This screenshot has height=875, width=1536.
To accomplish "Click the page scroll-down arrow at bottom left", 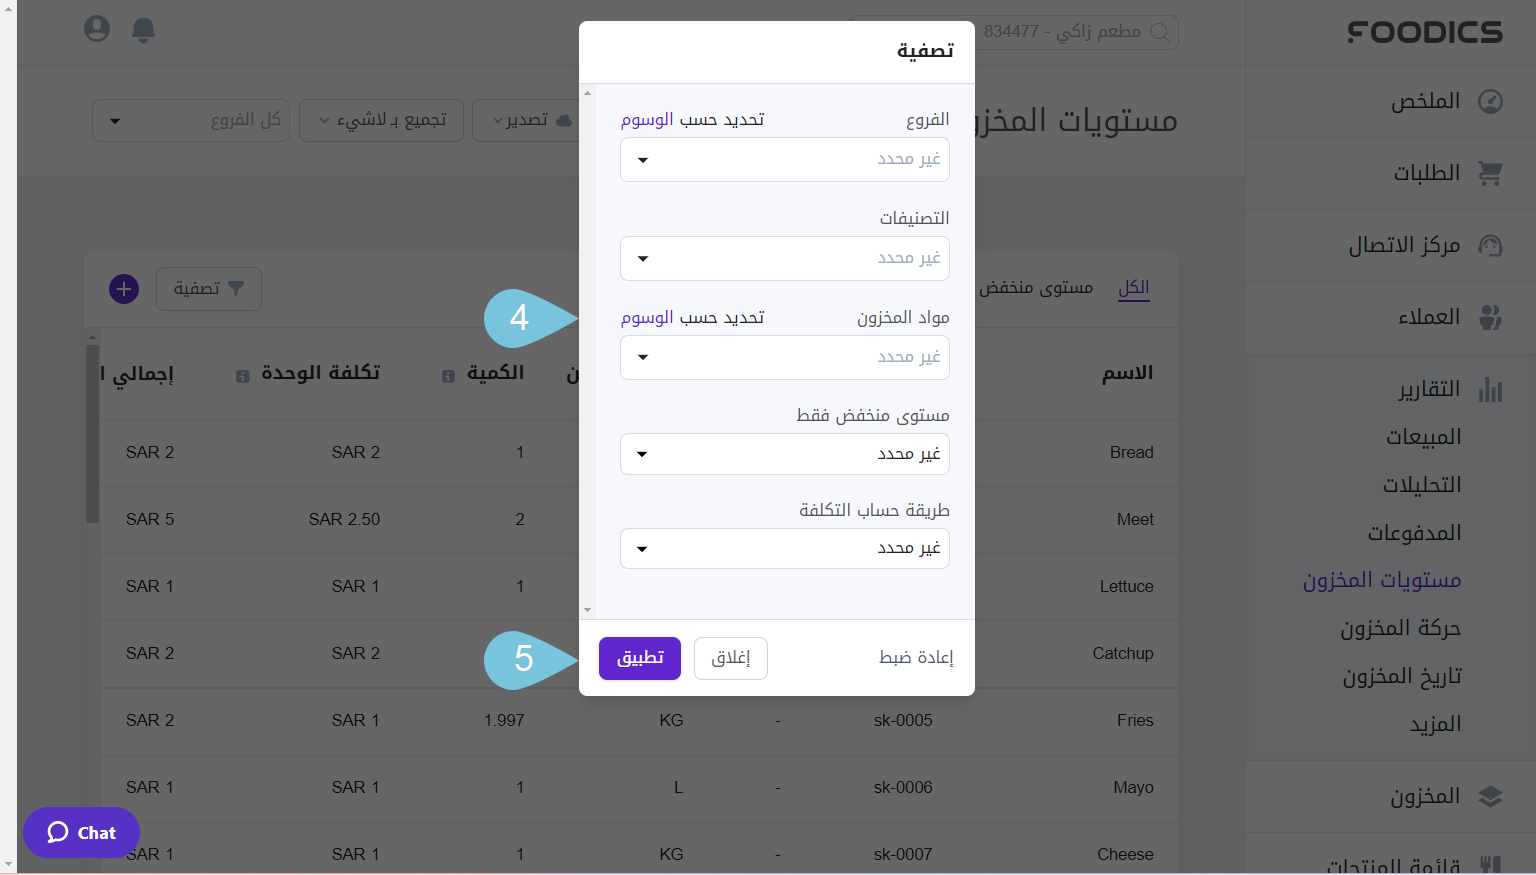I will coord(8,864).
